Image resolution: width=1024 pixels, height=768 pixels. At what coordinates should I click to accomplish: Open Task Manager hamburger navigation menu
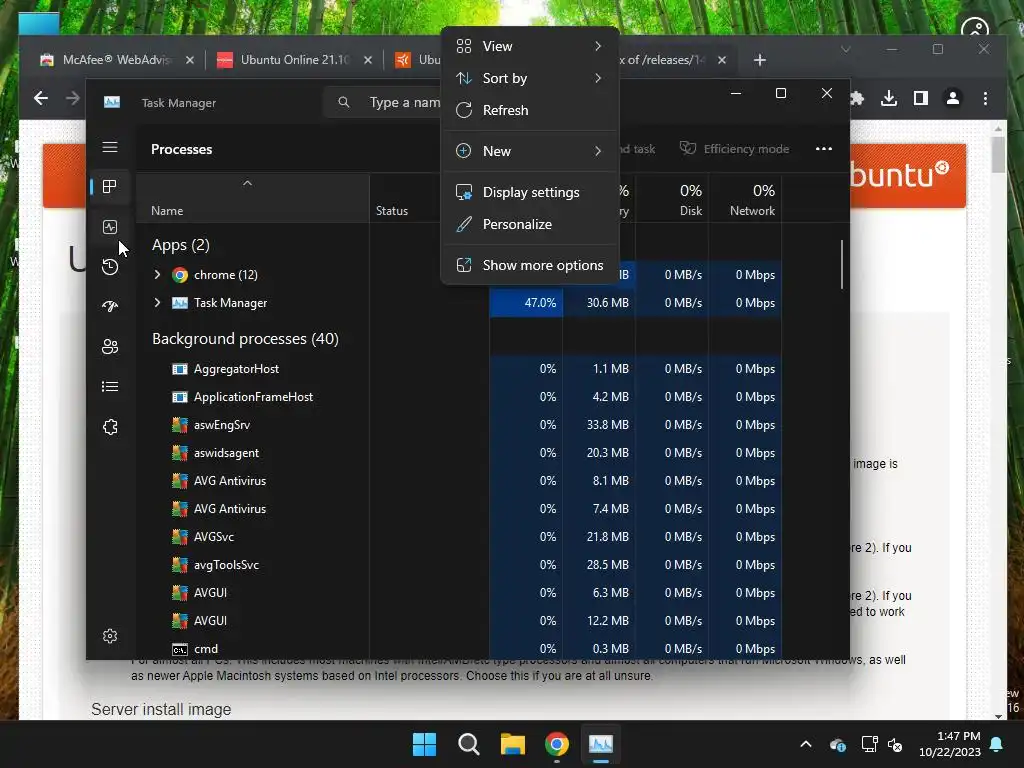[110, 148]
